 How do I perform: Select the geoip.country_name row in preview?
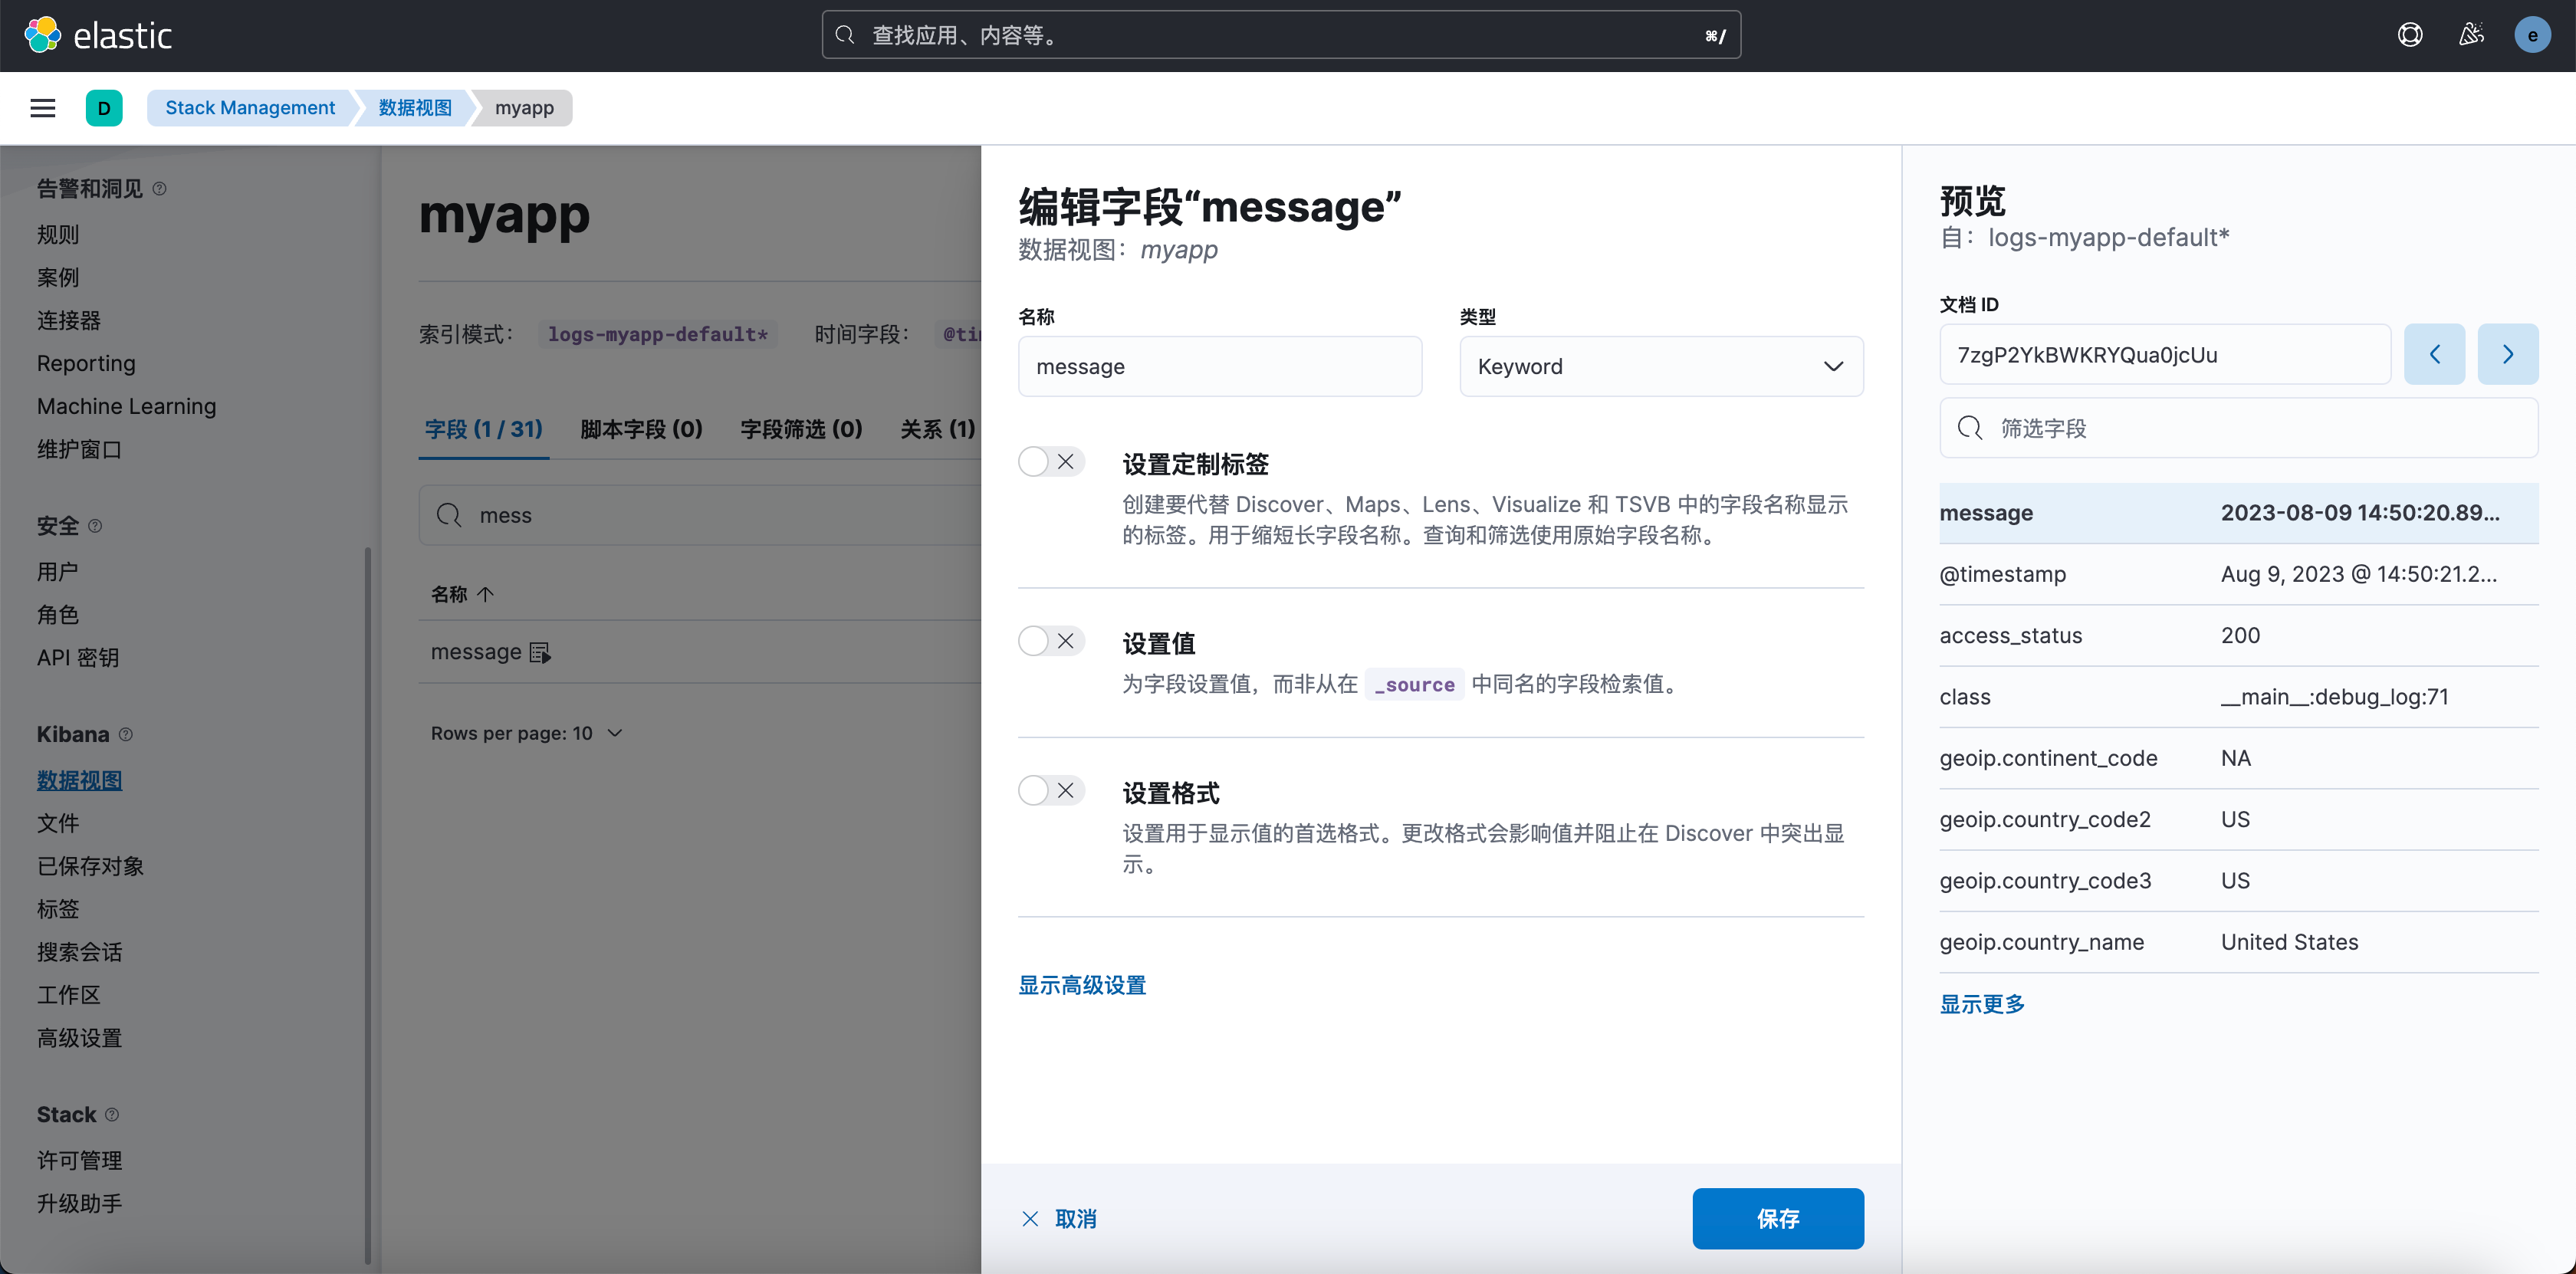tap(2239, 942)
